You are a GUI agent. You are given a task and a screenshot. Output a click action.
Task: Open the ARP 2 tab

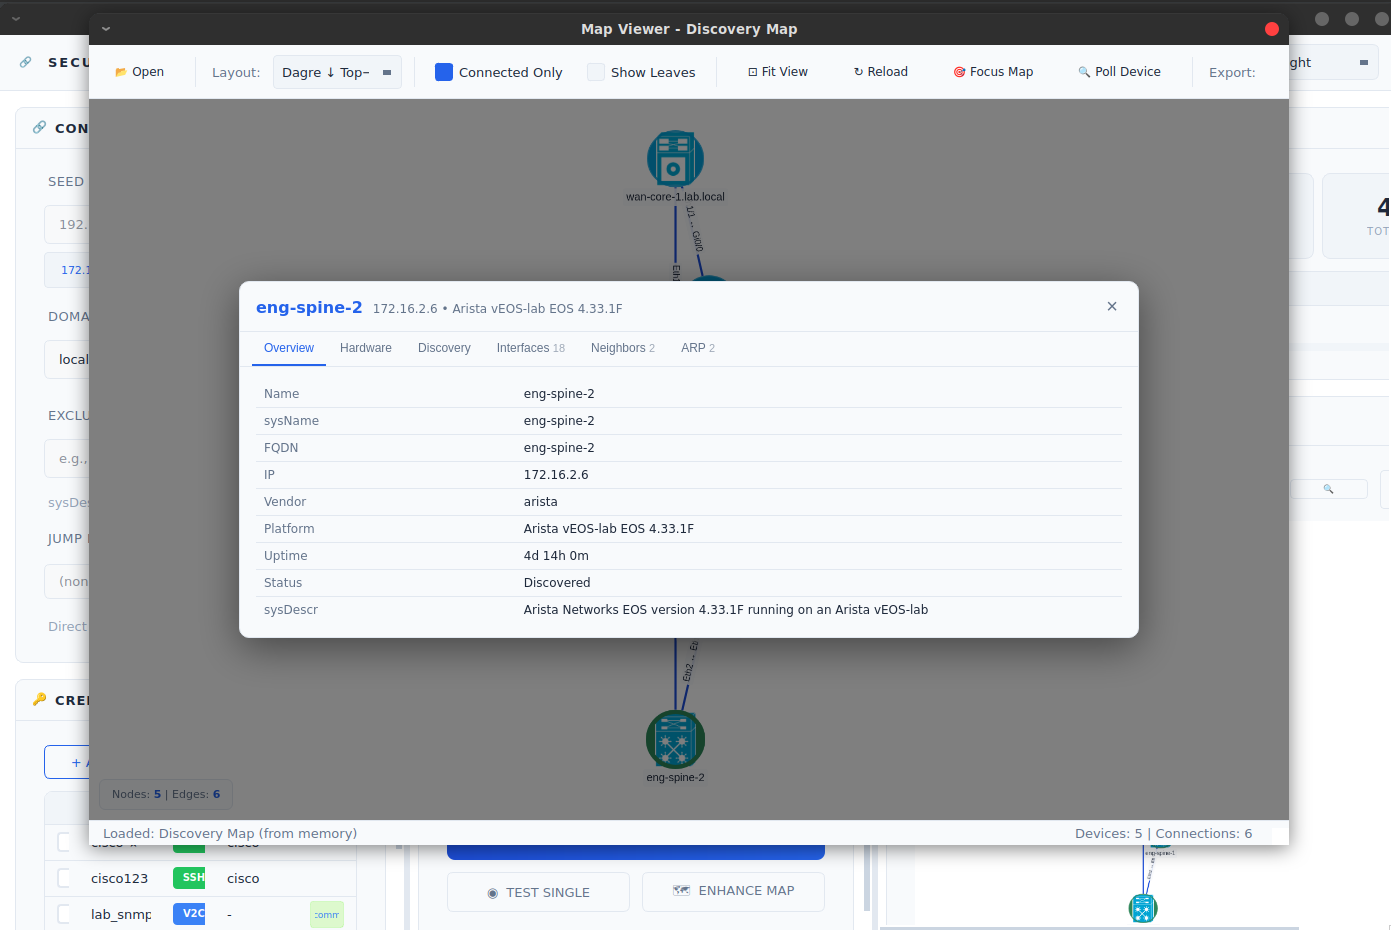[x=698, y=348]
